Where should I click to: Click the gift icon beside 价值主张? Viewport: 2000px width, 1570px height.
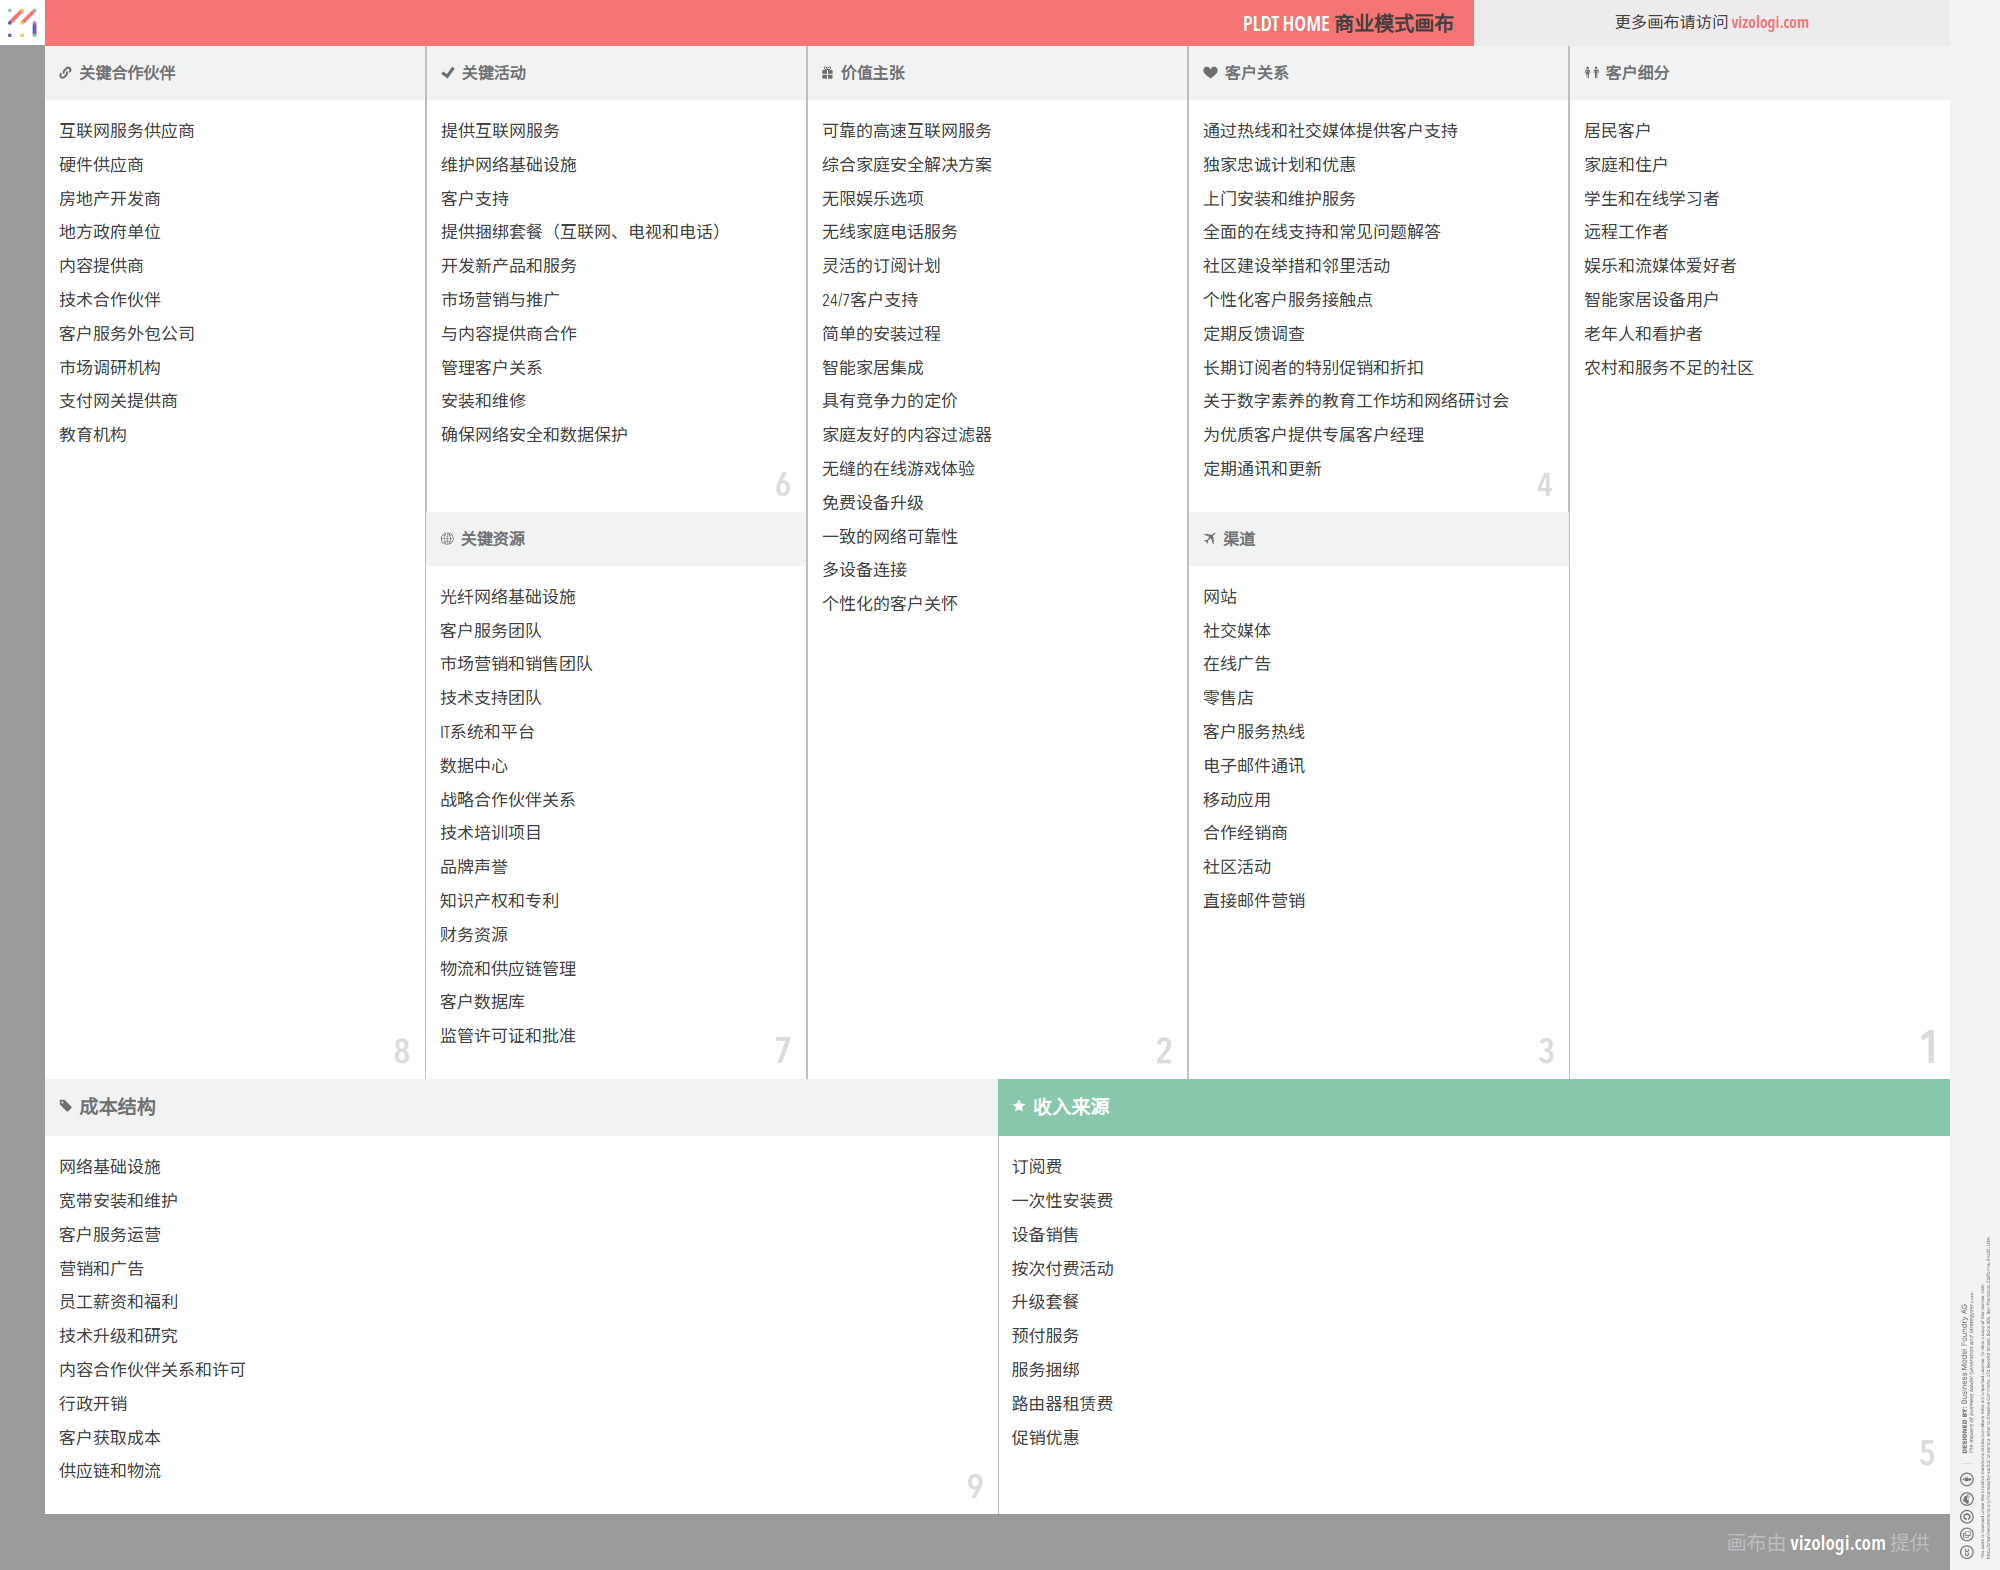coord(827,73)
